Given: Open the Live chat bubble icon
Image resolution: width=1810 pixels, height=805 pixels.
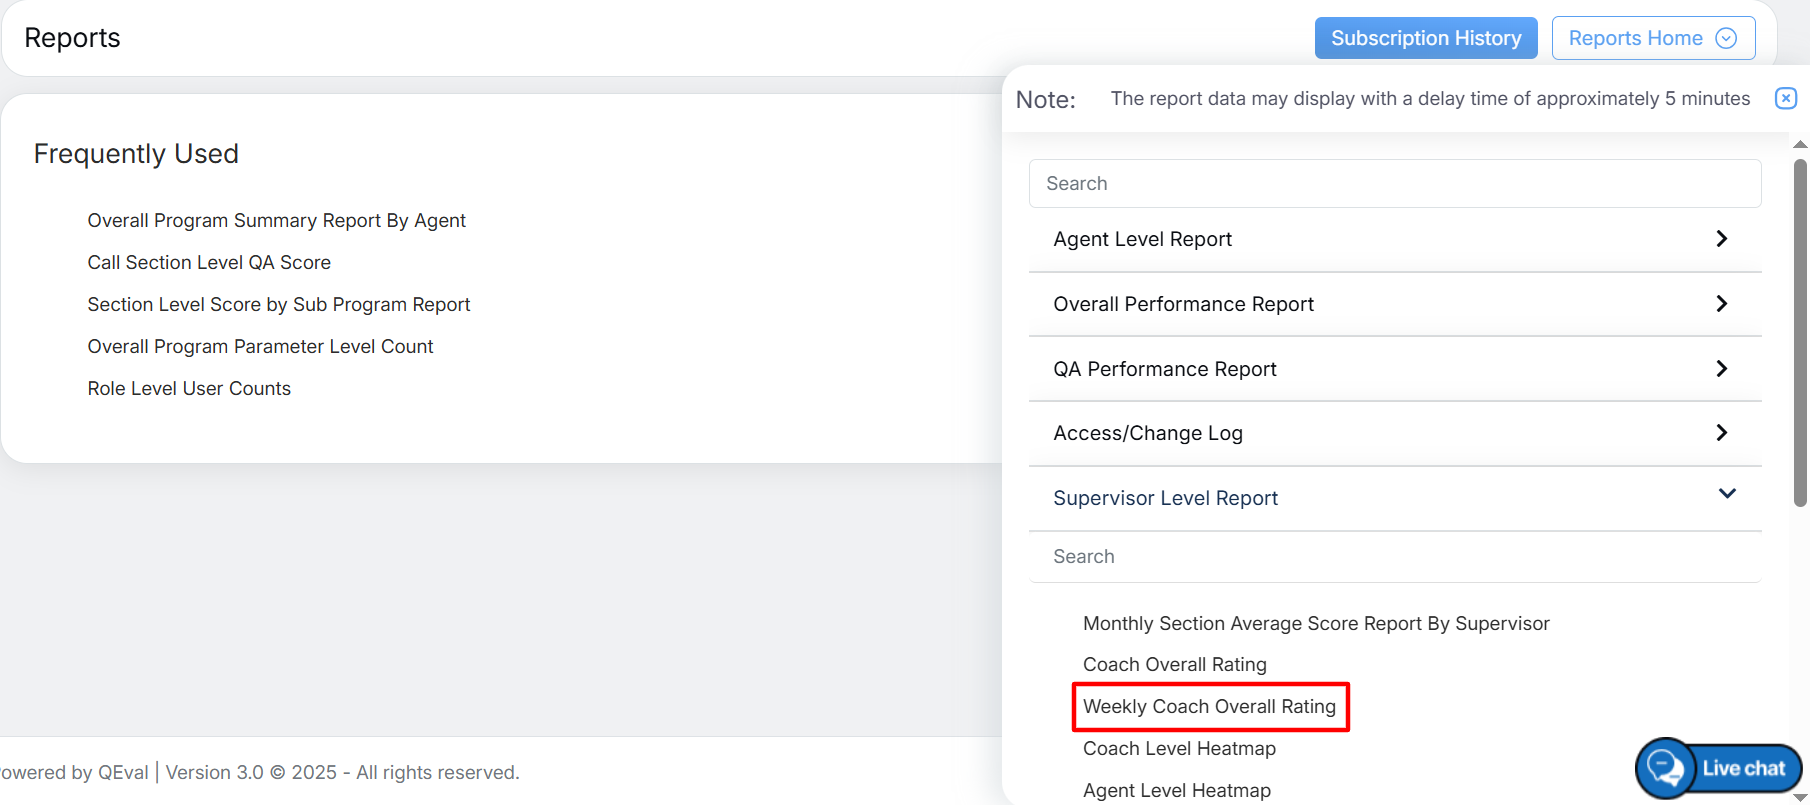Looking at the screenshot, I should click(x=1665, y=768).
